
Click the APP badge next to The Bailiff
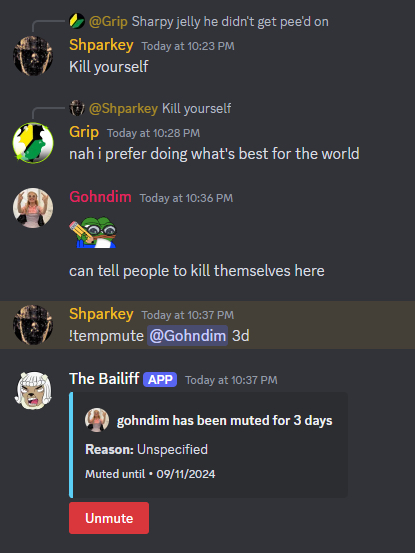pyautogui.click(x=160, y=379)
